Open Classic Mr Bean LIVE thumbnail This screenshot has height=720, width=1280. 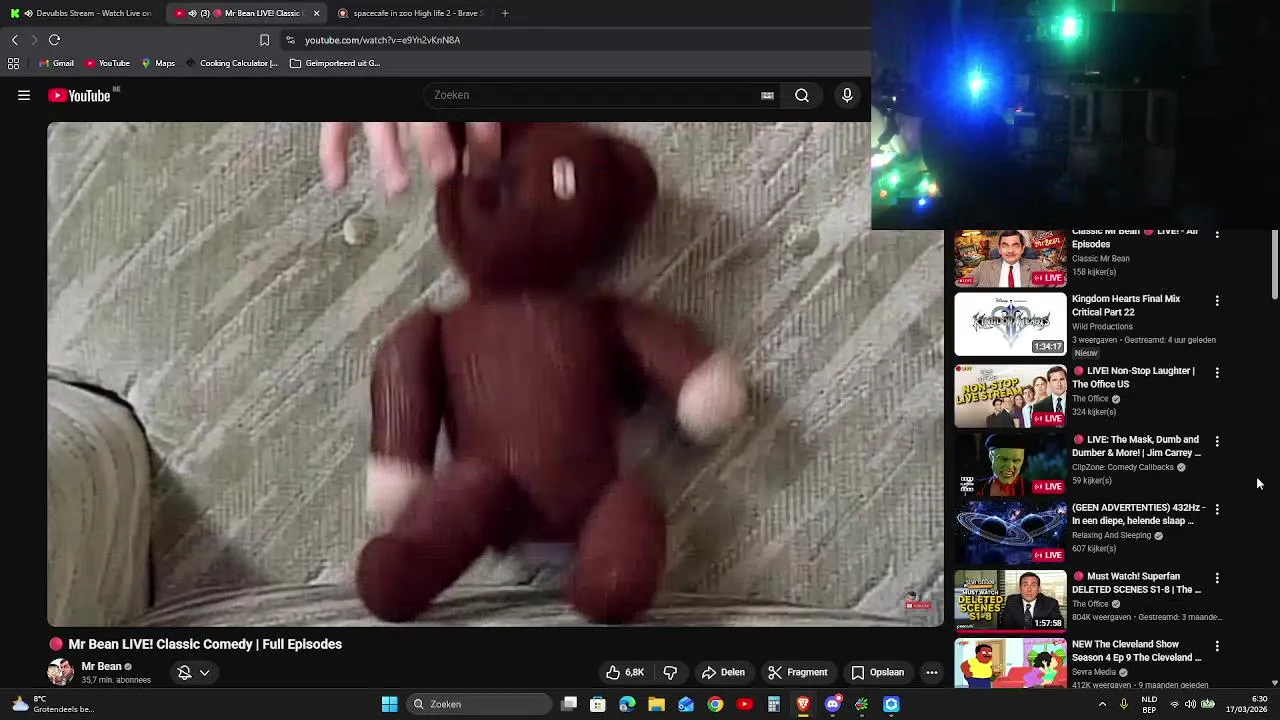point(1010,258)
